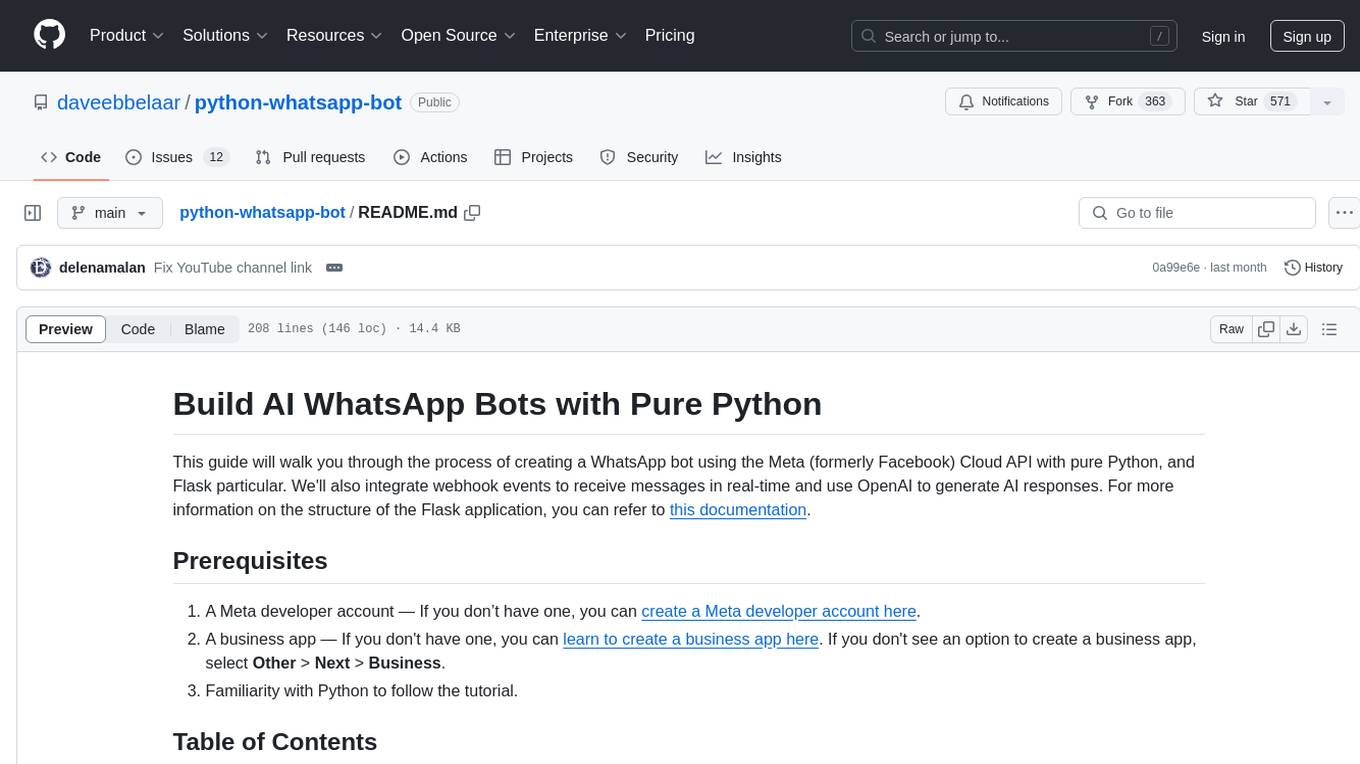Copy the raw file contents

click(1266, 329)
